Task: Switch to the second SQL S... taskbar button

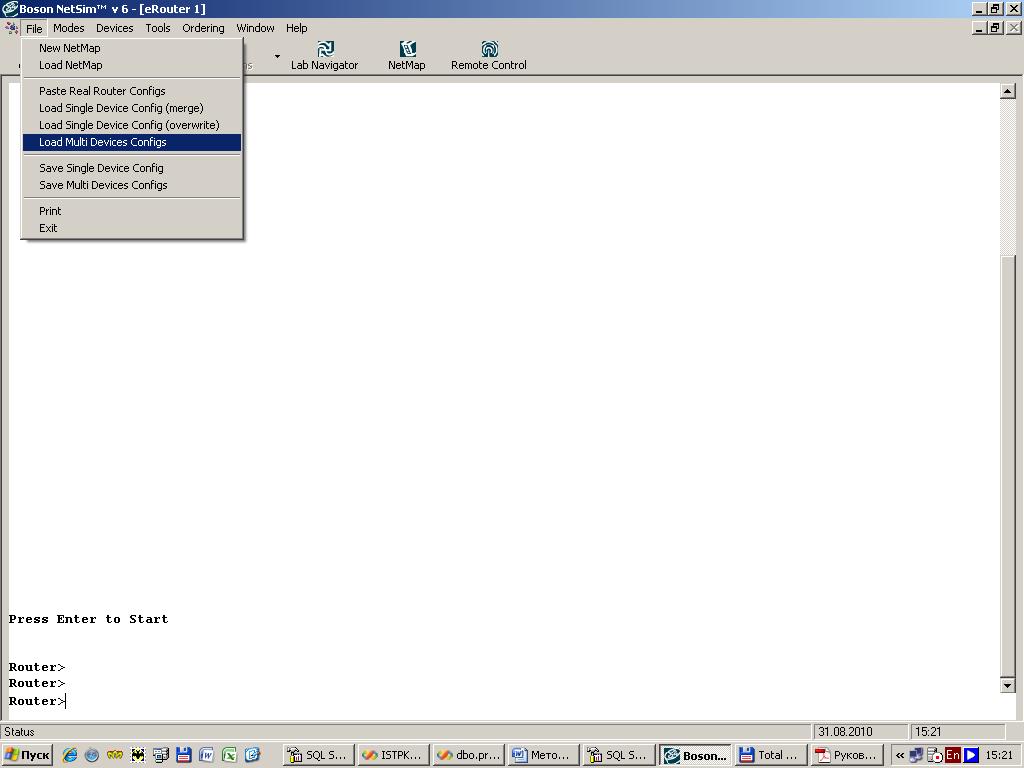Action: 619,755
